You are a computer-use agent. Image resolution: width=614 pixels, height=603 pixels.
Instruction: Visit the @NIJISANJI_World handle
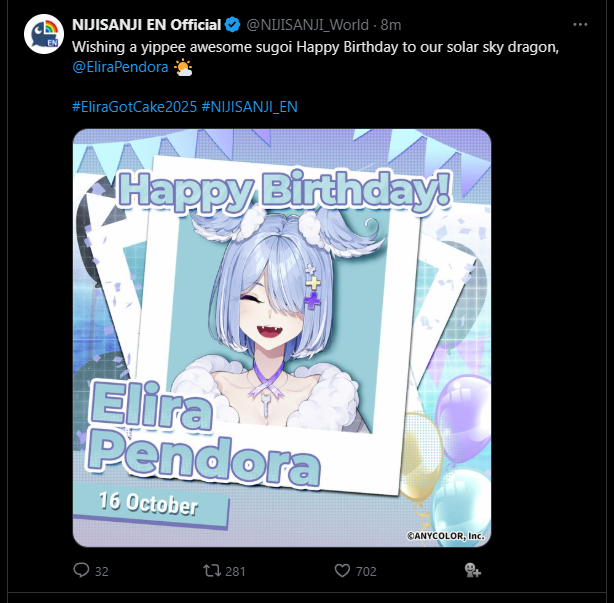tap(307, 25)
